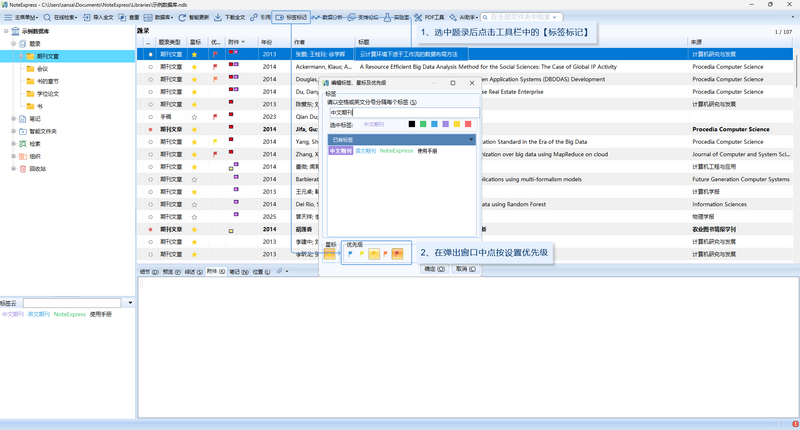Viewport: 800px width, 430px height.
Task: Set priority to the blue flag
Action: tap(350, 254)
